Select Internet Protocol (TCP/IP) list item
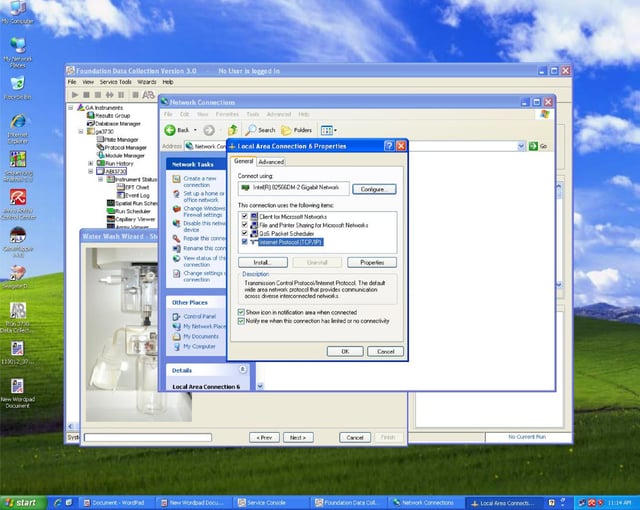Screen dimensions: 640x510 point(291,242)
